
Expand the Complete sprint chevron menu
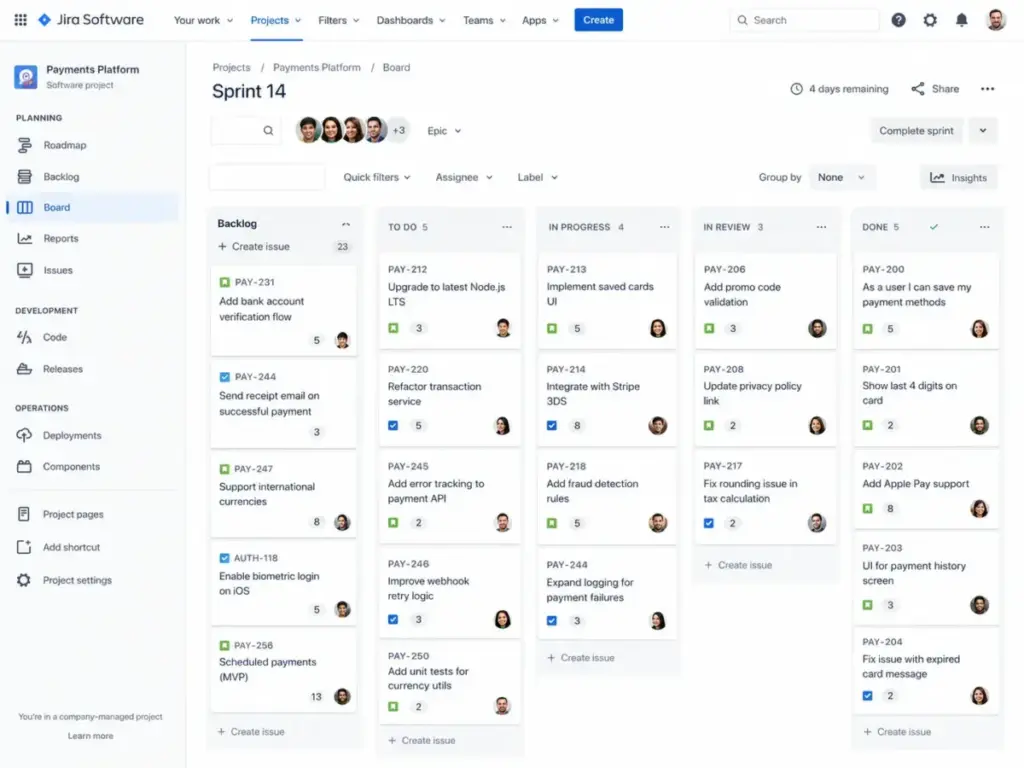tap(983, 131)
